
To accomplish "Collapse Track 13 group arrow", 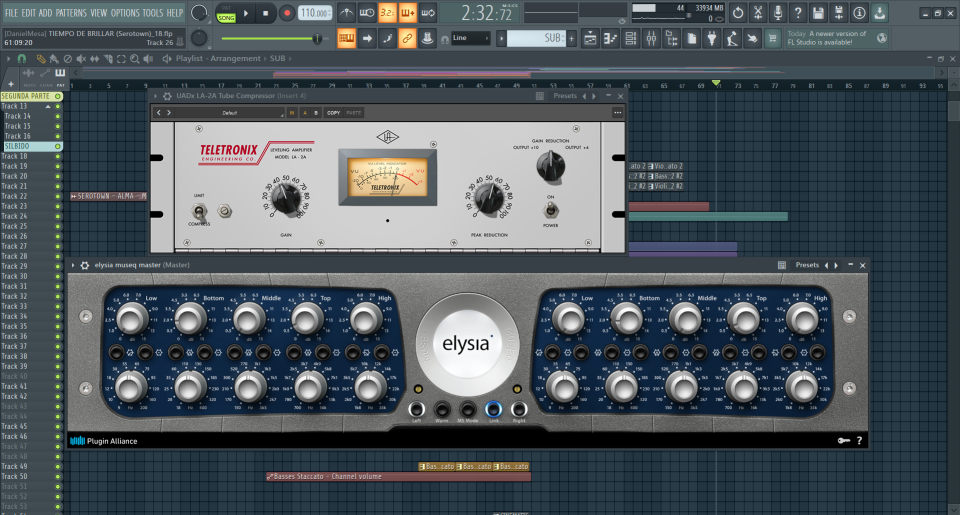I will click(48, 107).
